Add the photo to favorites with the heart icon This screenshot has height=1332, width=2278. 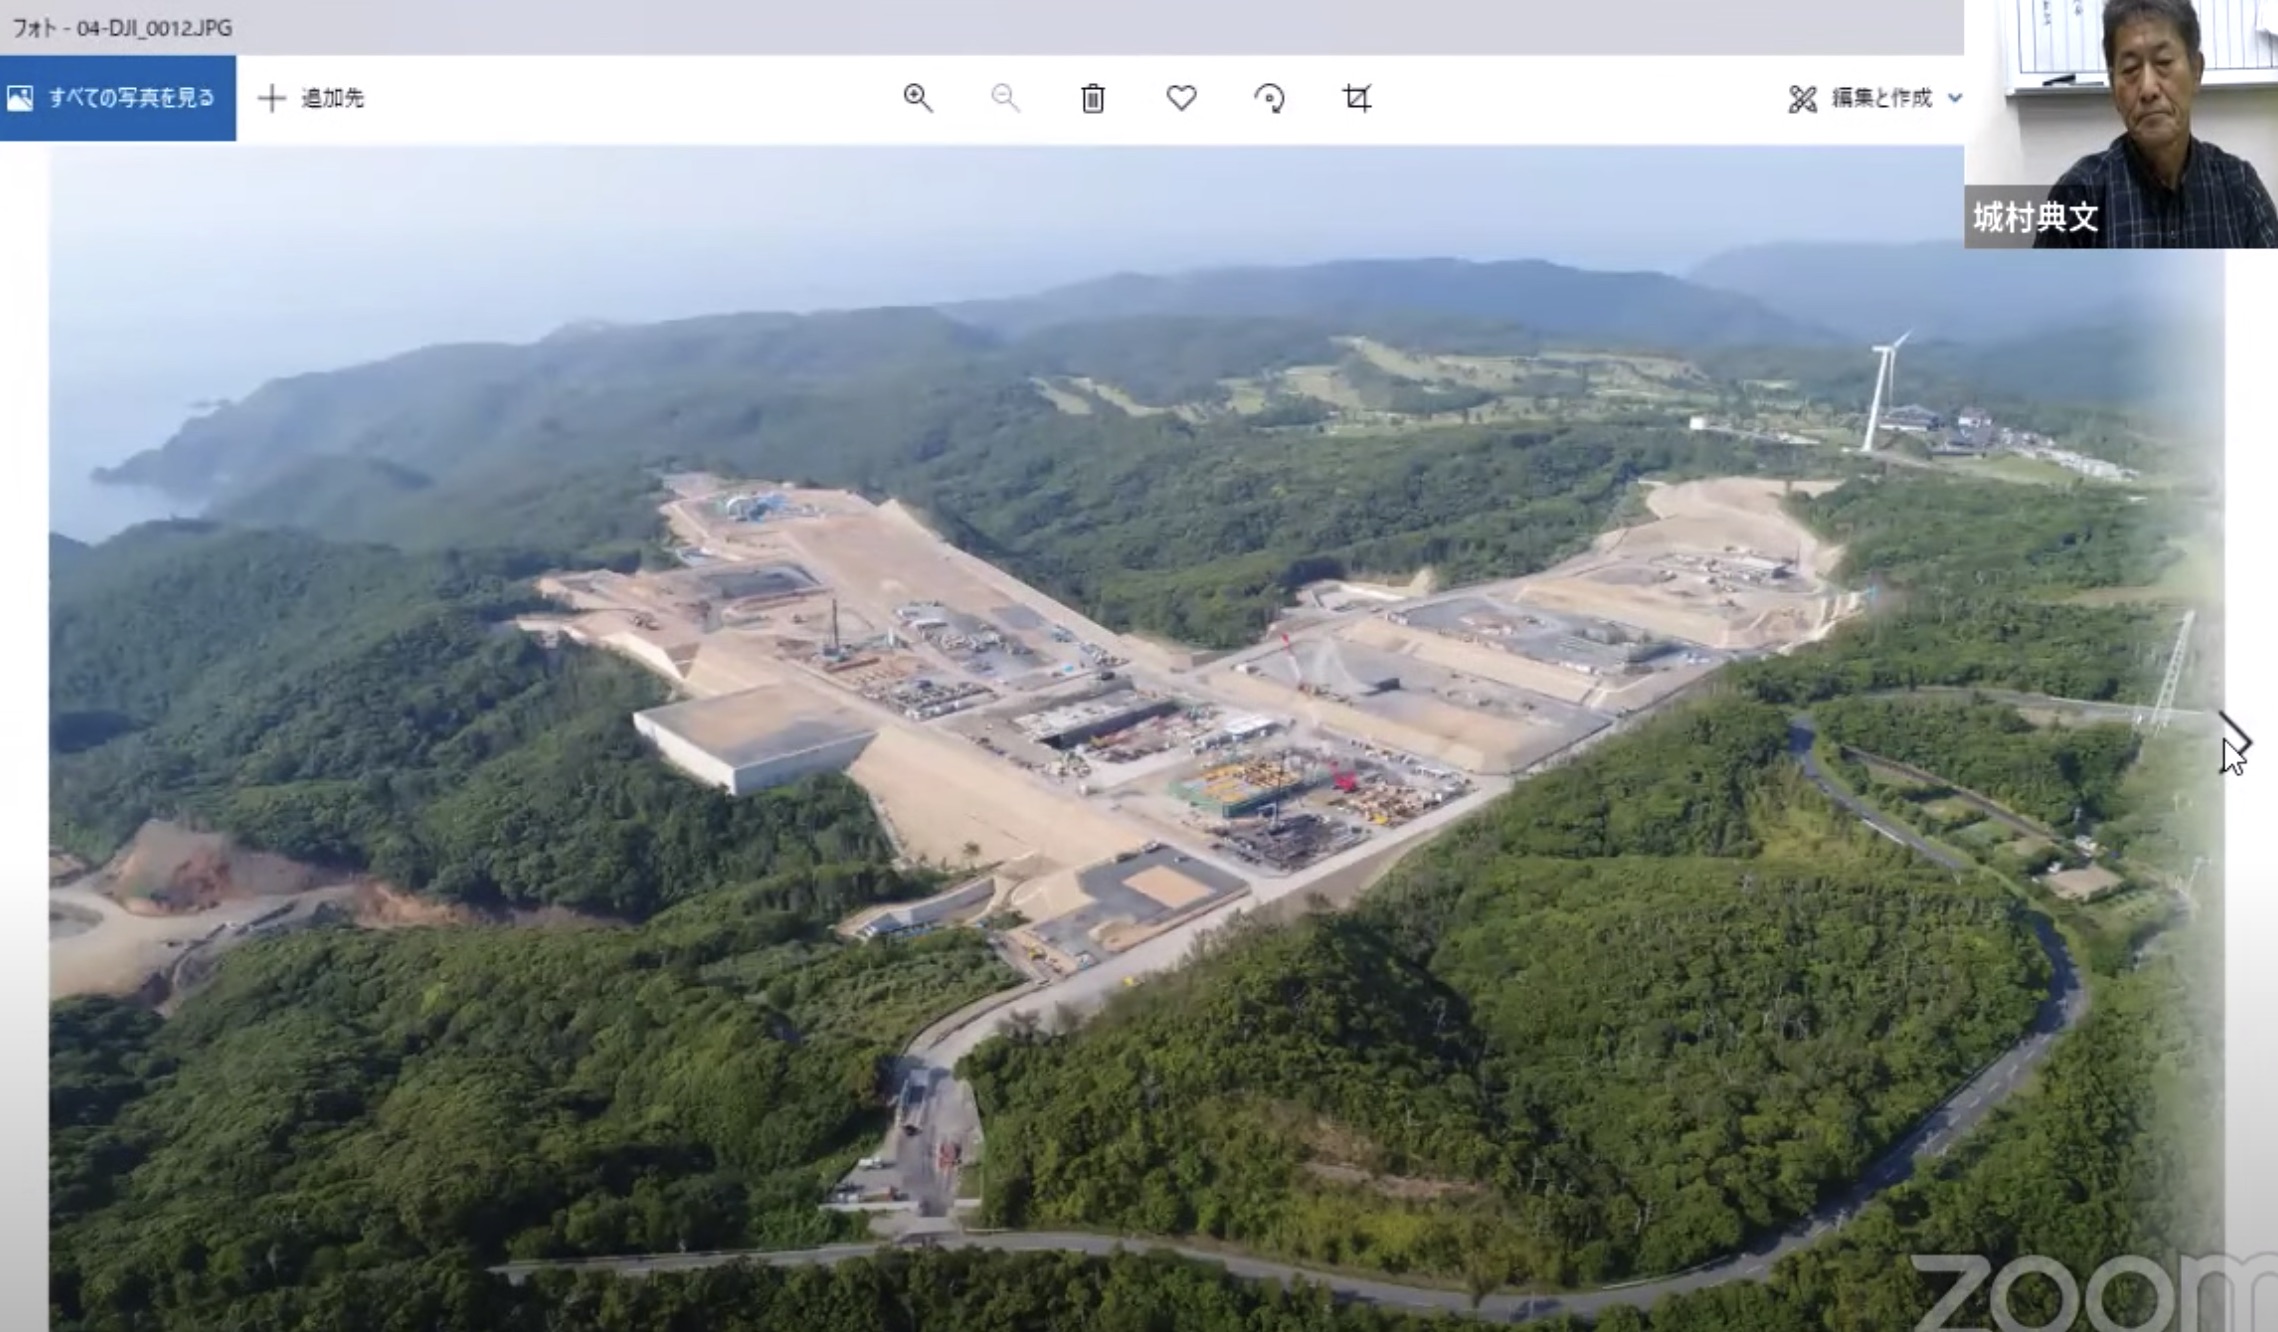(1181, 98)
